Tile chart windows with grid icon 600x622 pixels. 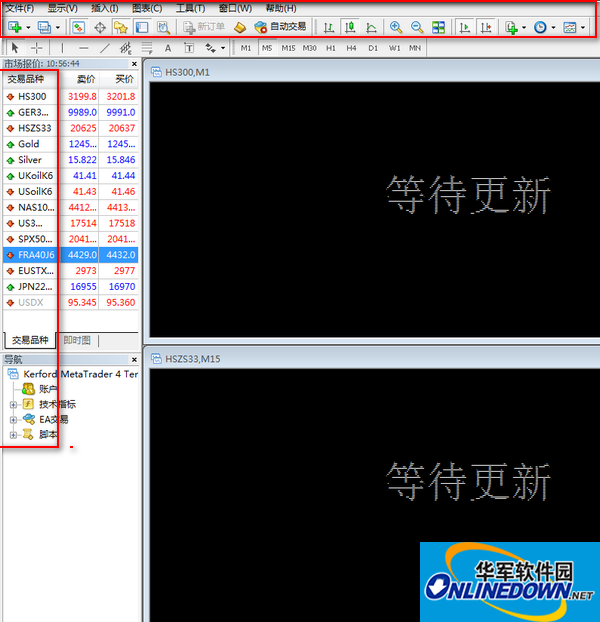(x=438, y=27)
